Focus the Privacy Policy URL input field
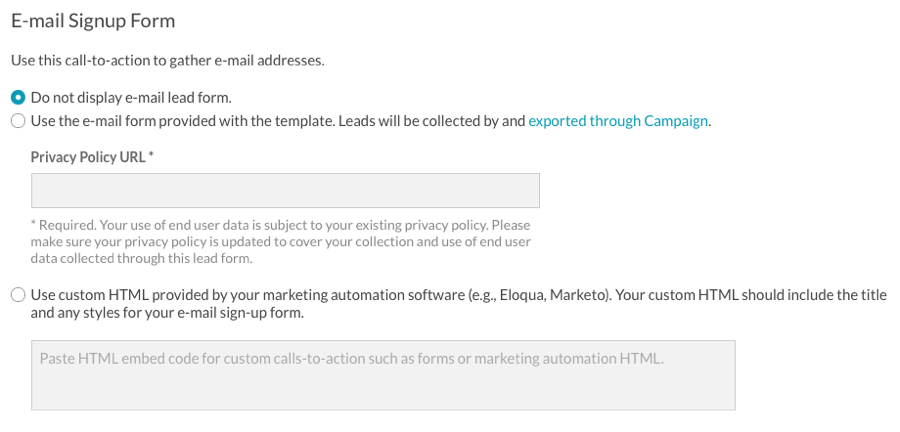Screen dimensions: 900x432 tap(285, 190)
